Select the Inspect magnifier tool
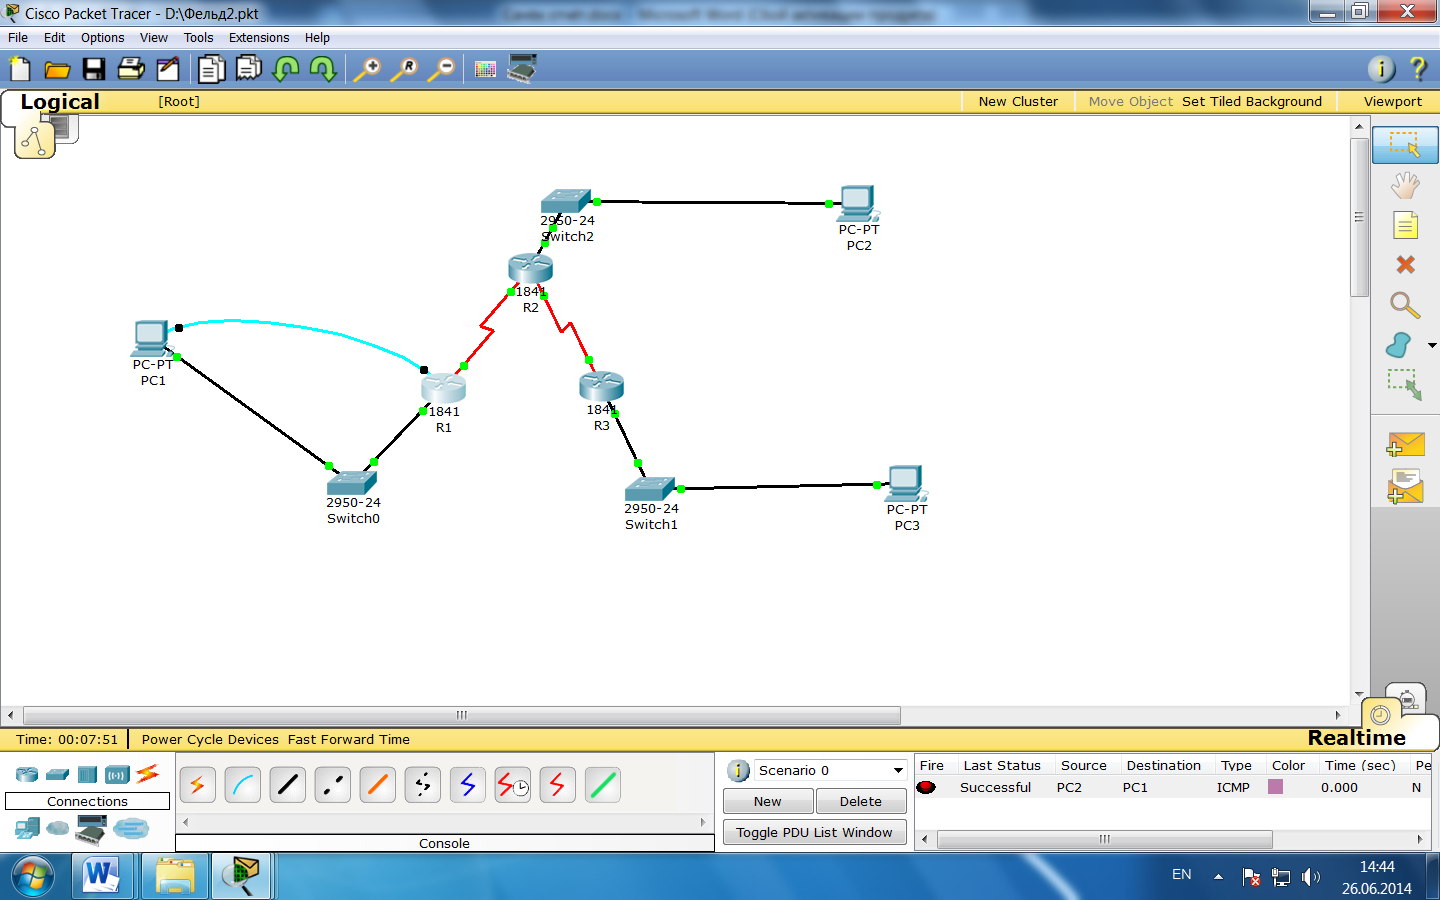 tap(1405, 305)
